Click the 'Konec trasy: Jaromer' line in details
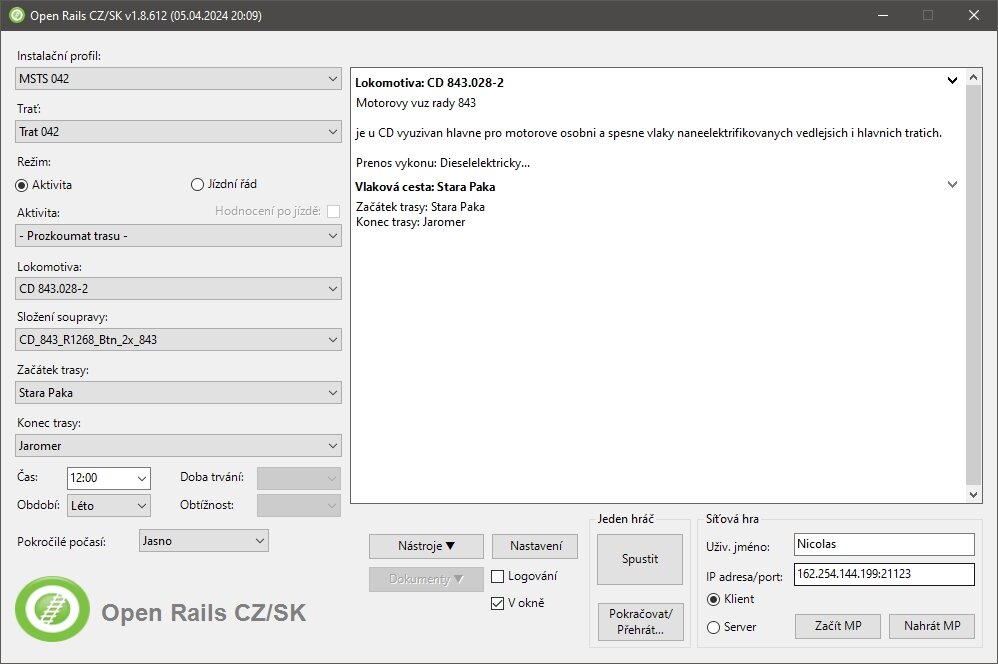 [411, 222]
